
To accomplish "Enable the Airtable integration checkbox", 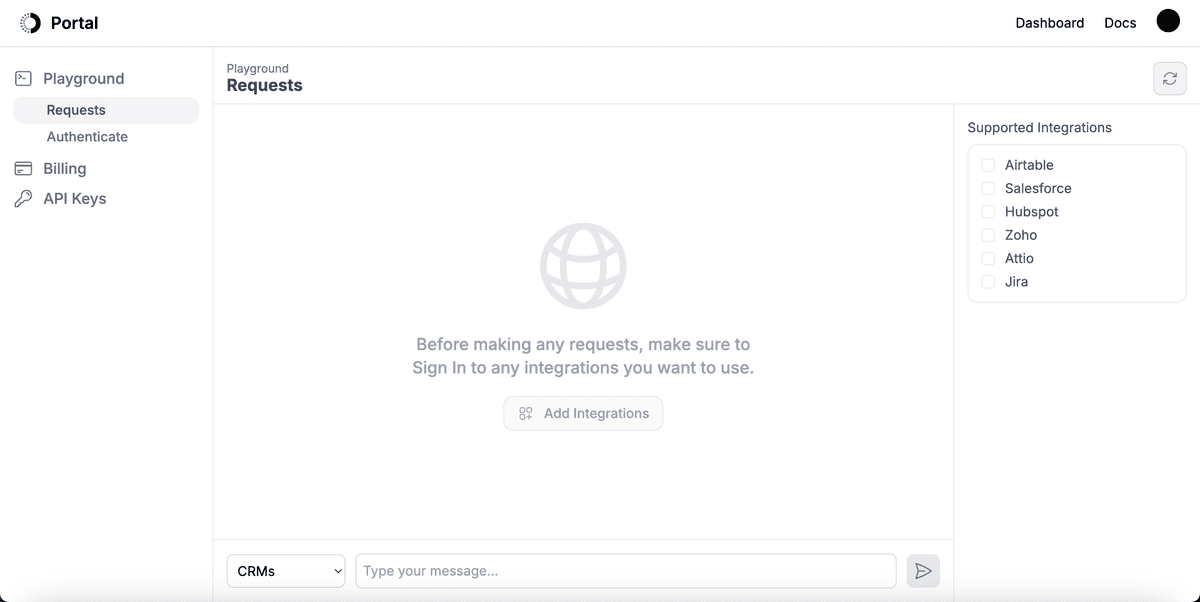I will point(988,165).
